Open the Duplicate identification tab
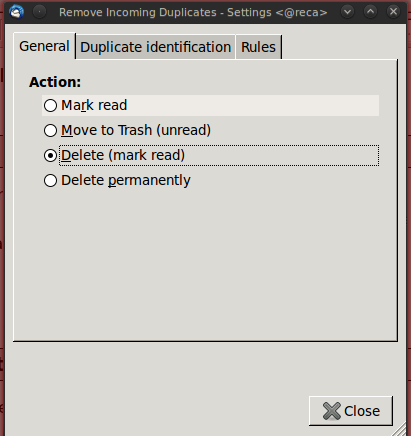This screenshot has width=411, height=436. tap(156, 47)
